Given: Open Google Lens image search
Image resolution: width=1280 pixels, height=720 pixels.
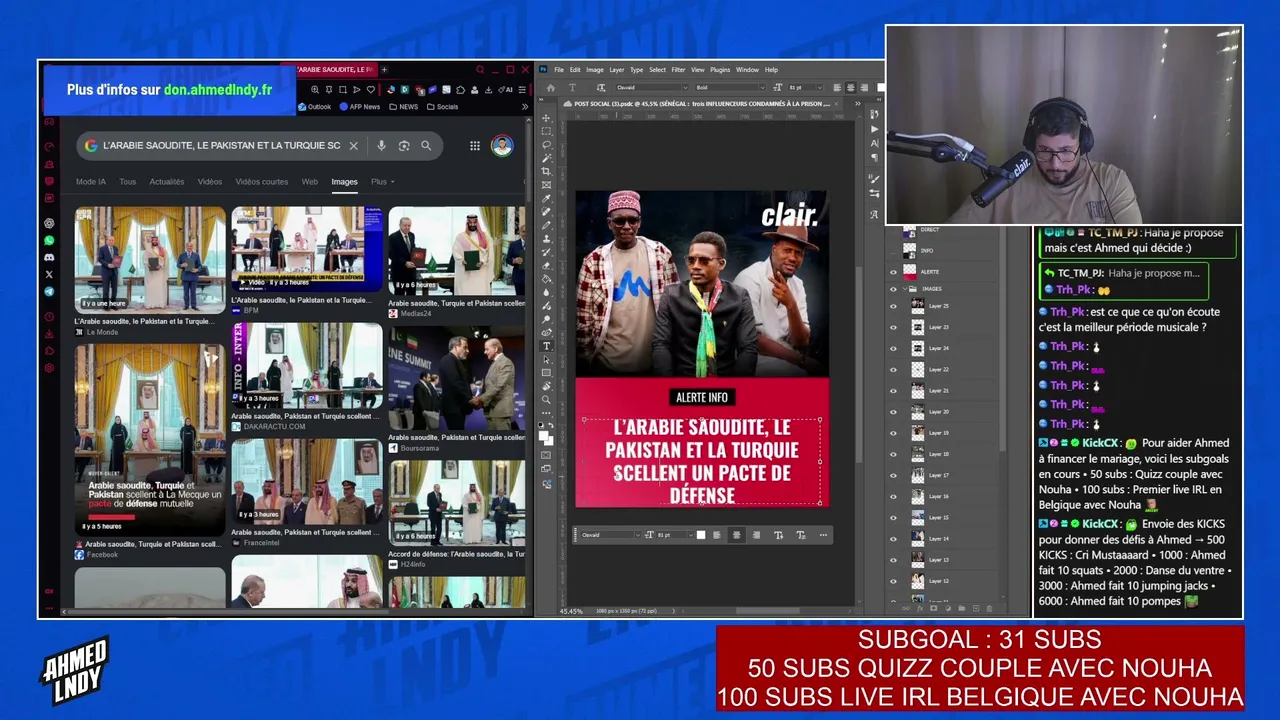Looking at the screenshot, I should pyautogui.click(x=404, y=146).
